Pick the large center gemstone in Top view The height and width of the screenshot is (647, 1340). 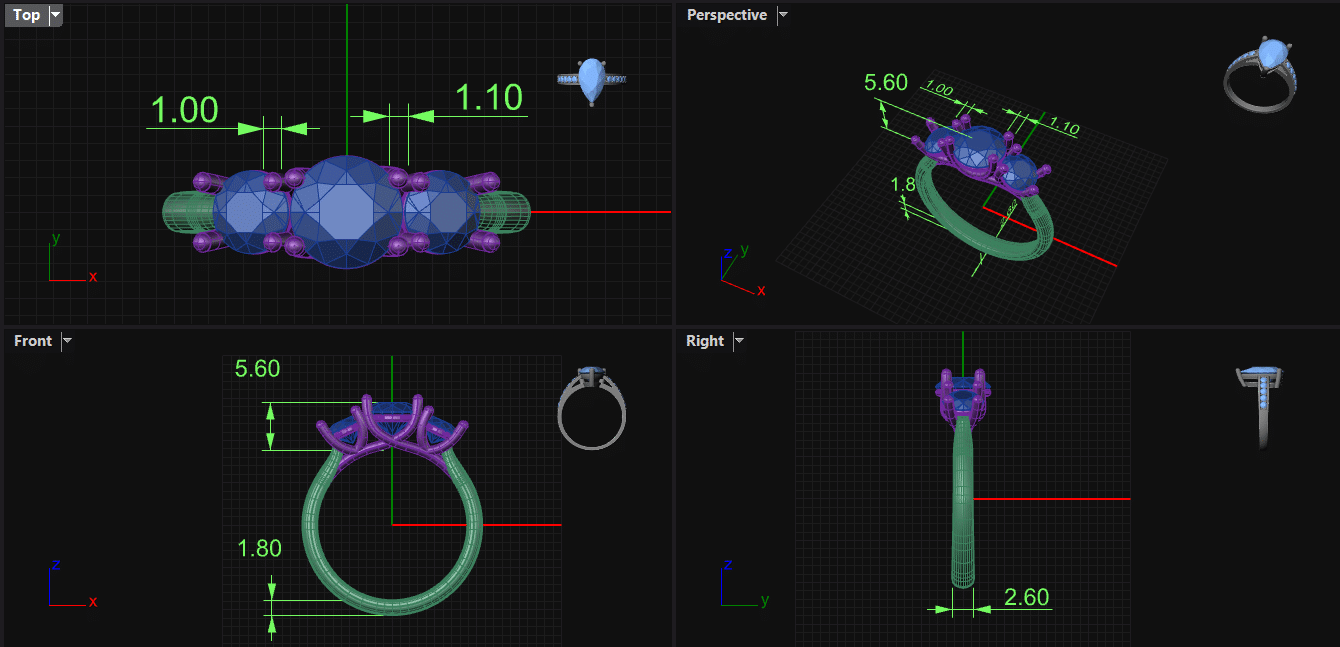pyautogui.click(x=345, y=212)
